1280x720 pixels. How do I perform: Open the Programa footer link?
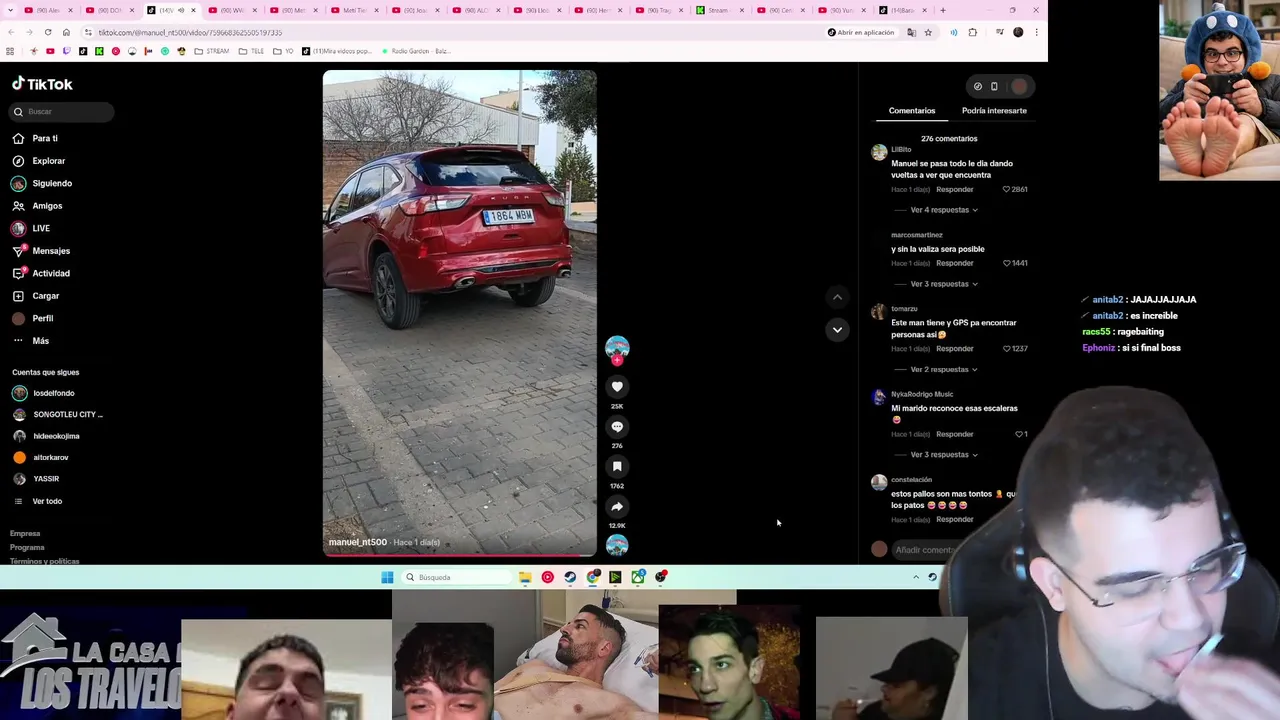pos(27,547)
